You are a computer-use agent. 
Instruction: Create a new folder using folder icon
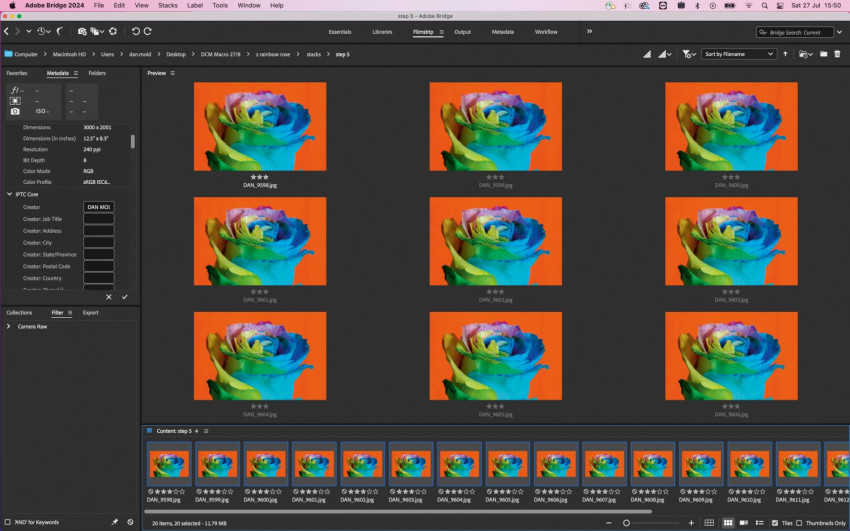[823, 54]
